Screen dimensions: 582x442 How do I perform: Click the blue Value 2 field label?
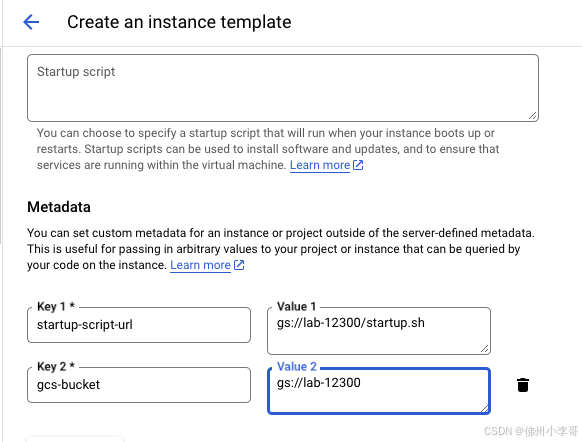tap(297, 366)
